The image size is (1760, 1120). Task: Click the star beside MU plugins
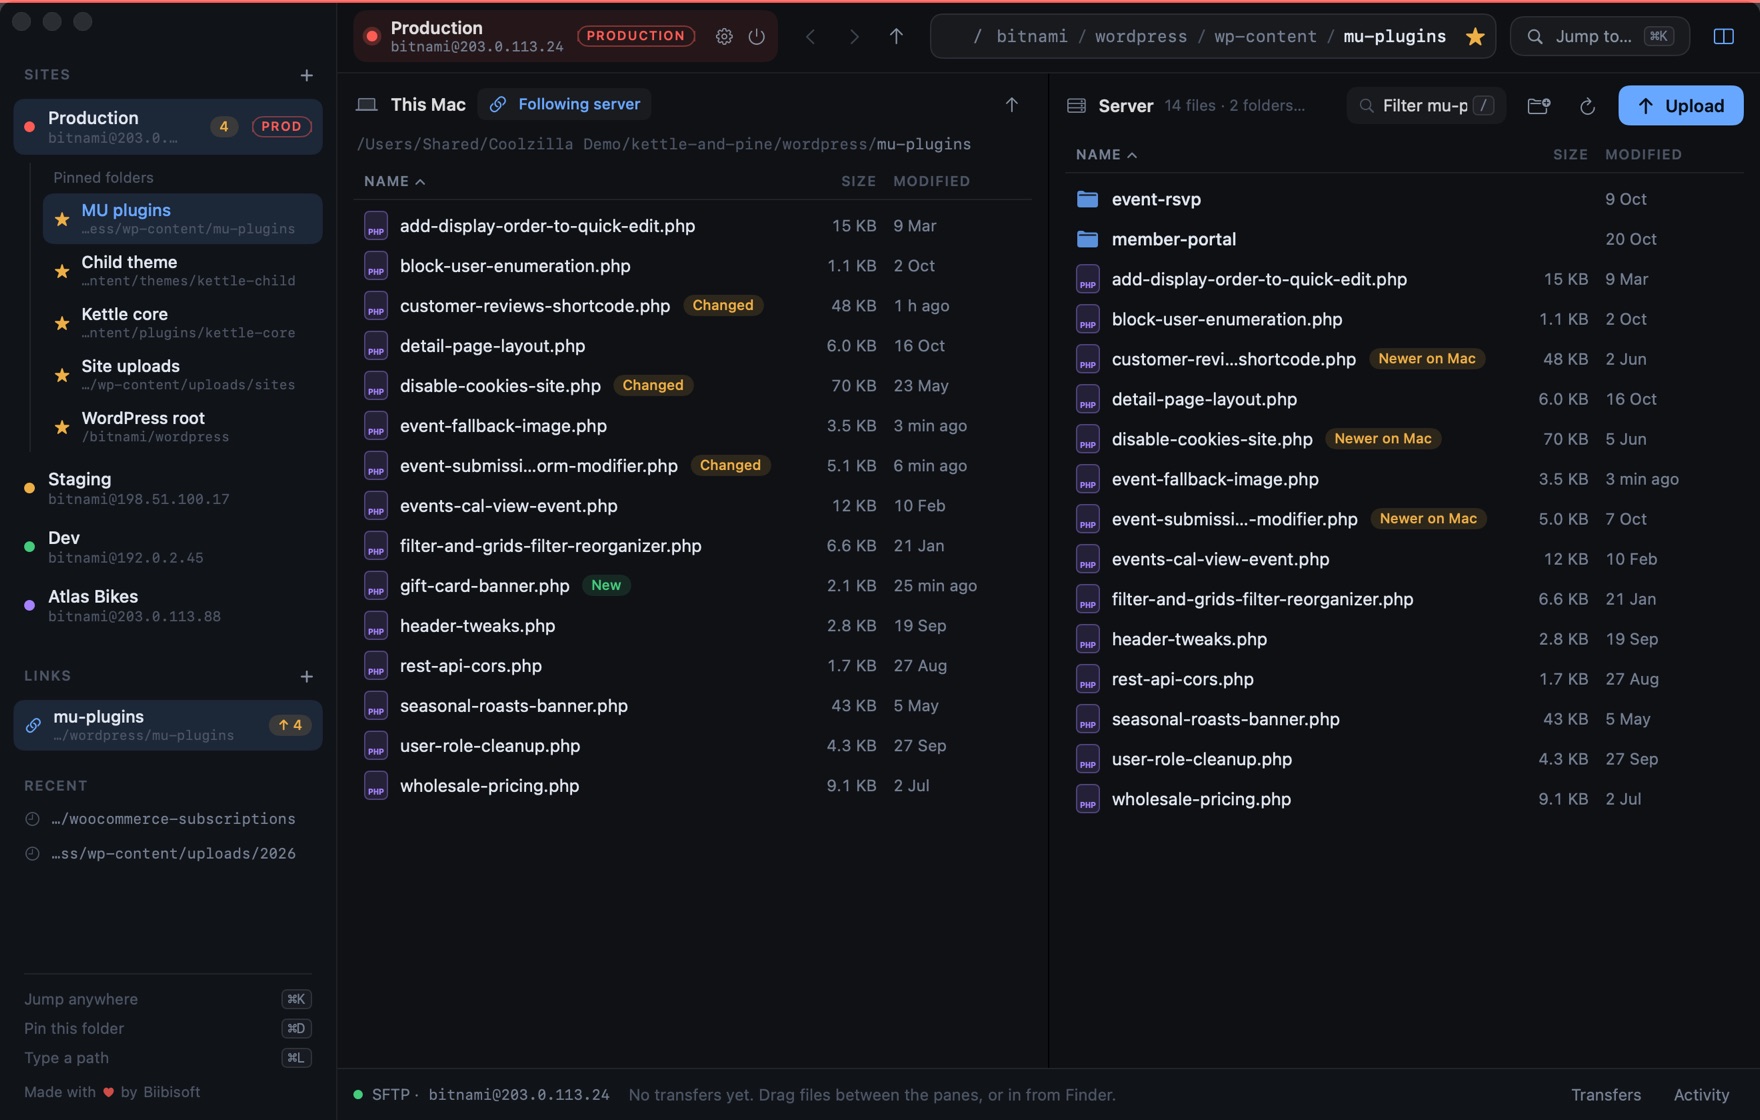tap(62, 219)
